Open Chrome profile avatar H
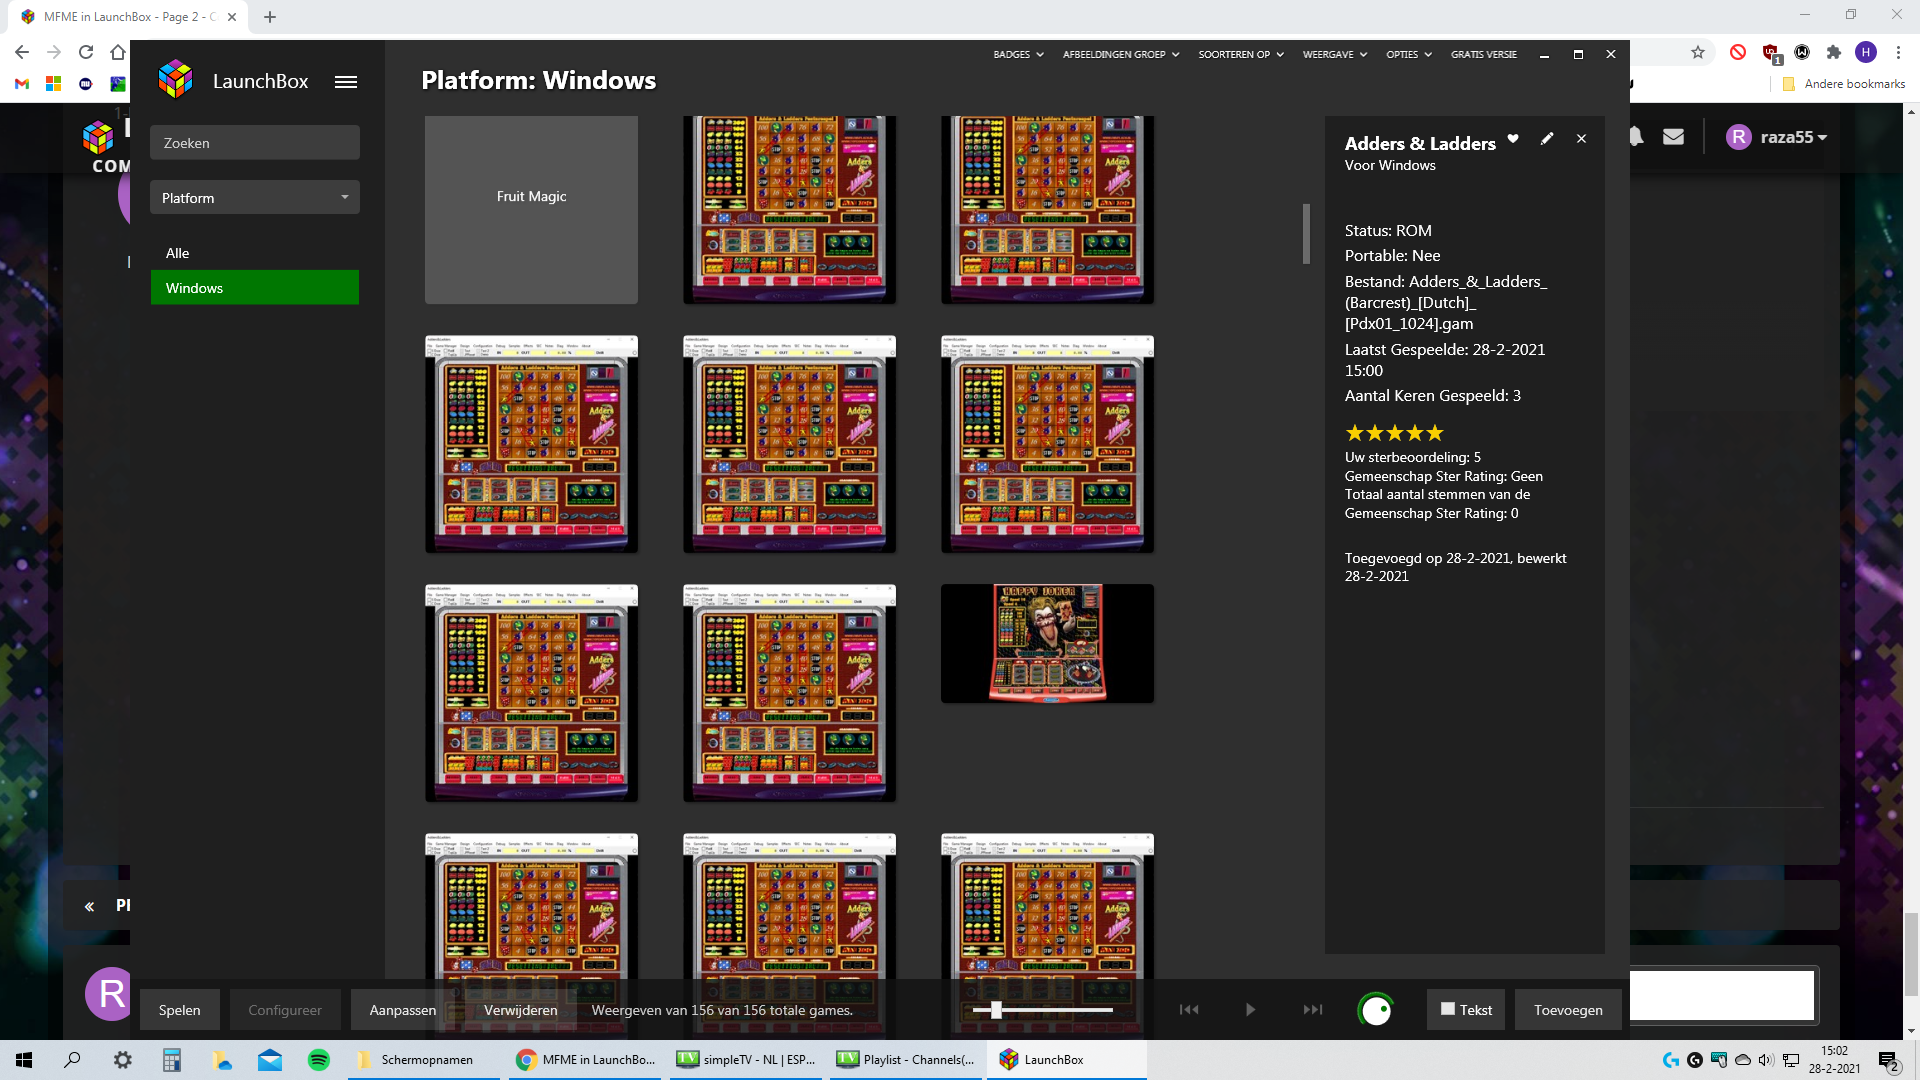 (x=1866, y=52)
